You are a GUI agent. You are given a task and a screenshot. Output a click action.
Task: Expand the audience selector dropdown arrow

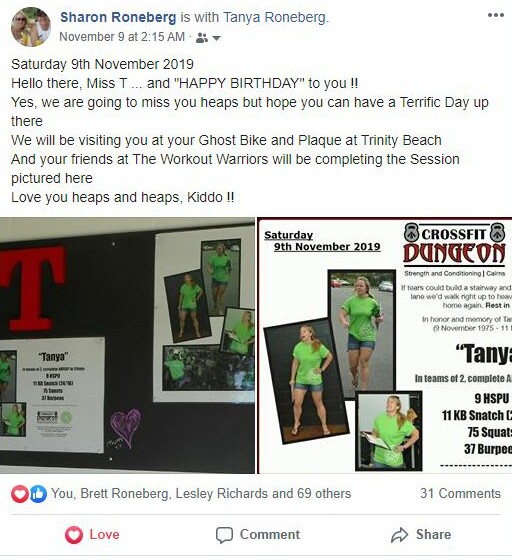coord(216,38)
